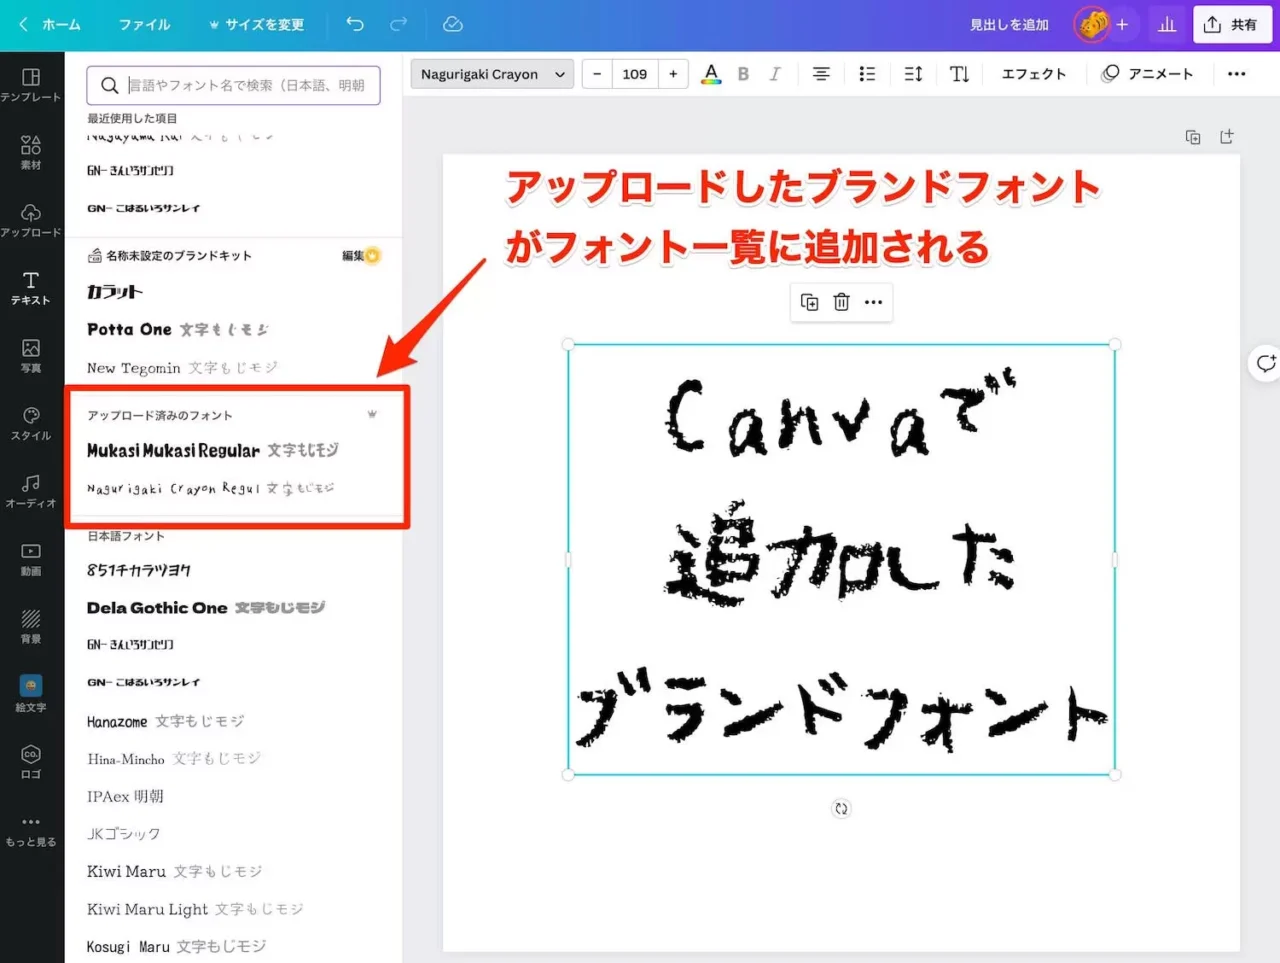The height and width of the screenshot is (963, 1280).
Task: Click 編集 for the brand kit
Action: click(361, 255)
